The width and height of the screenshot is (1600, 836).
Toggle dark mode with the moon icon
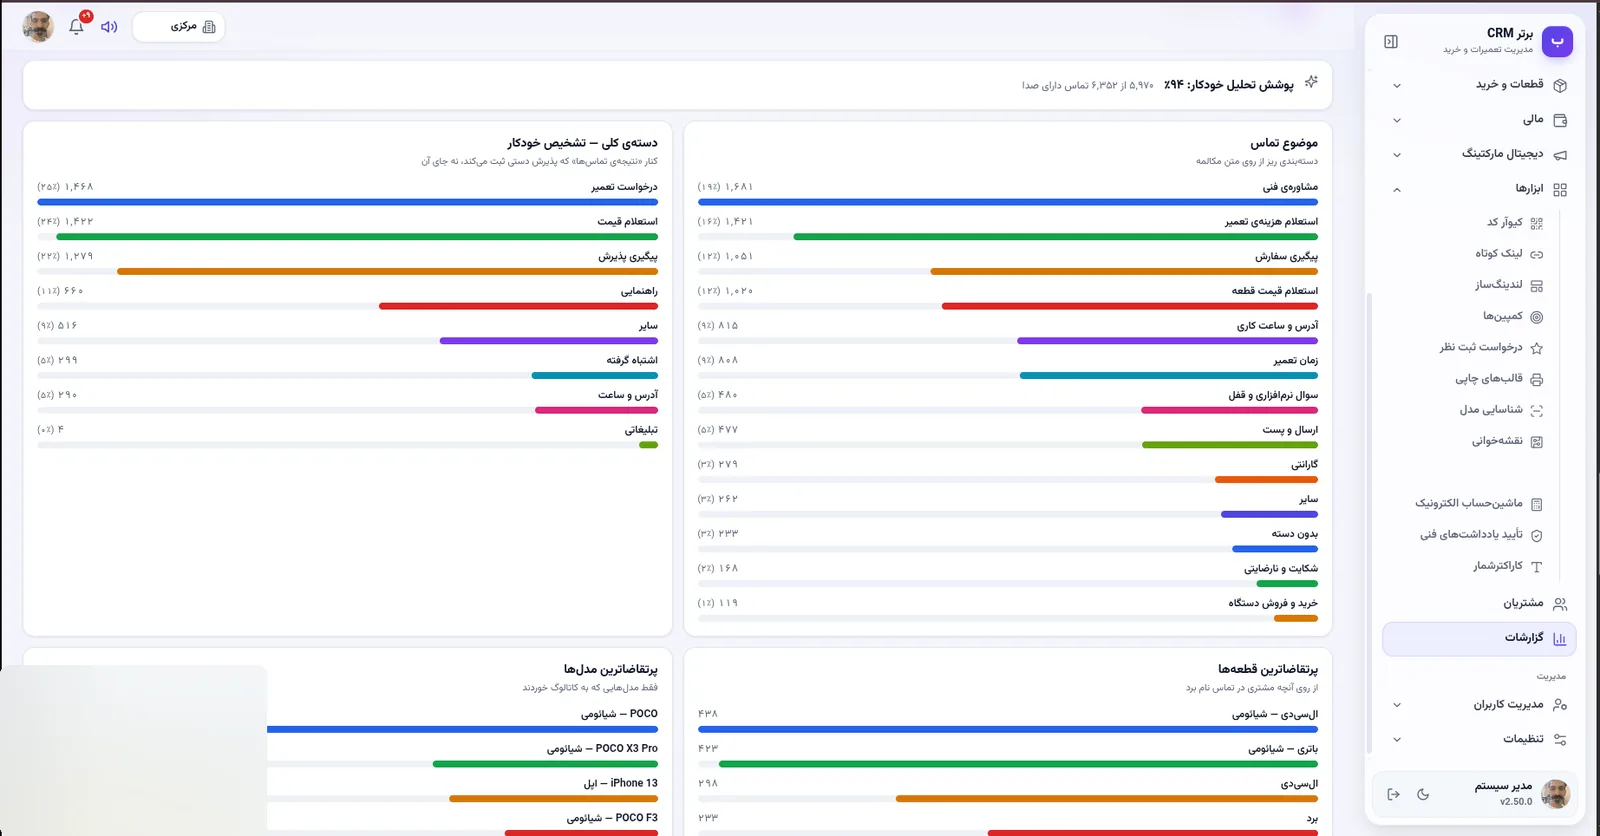click(x=1423, y=794)
